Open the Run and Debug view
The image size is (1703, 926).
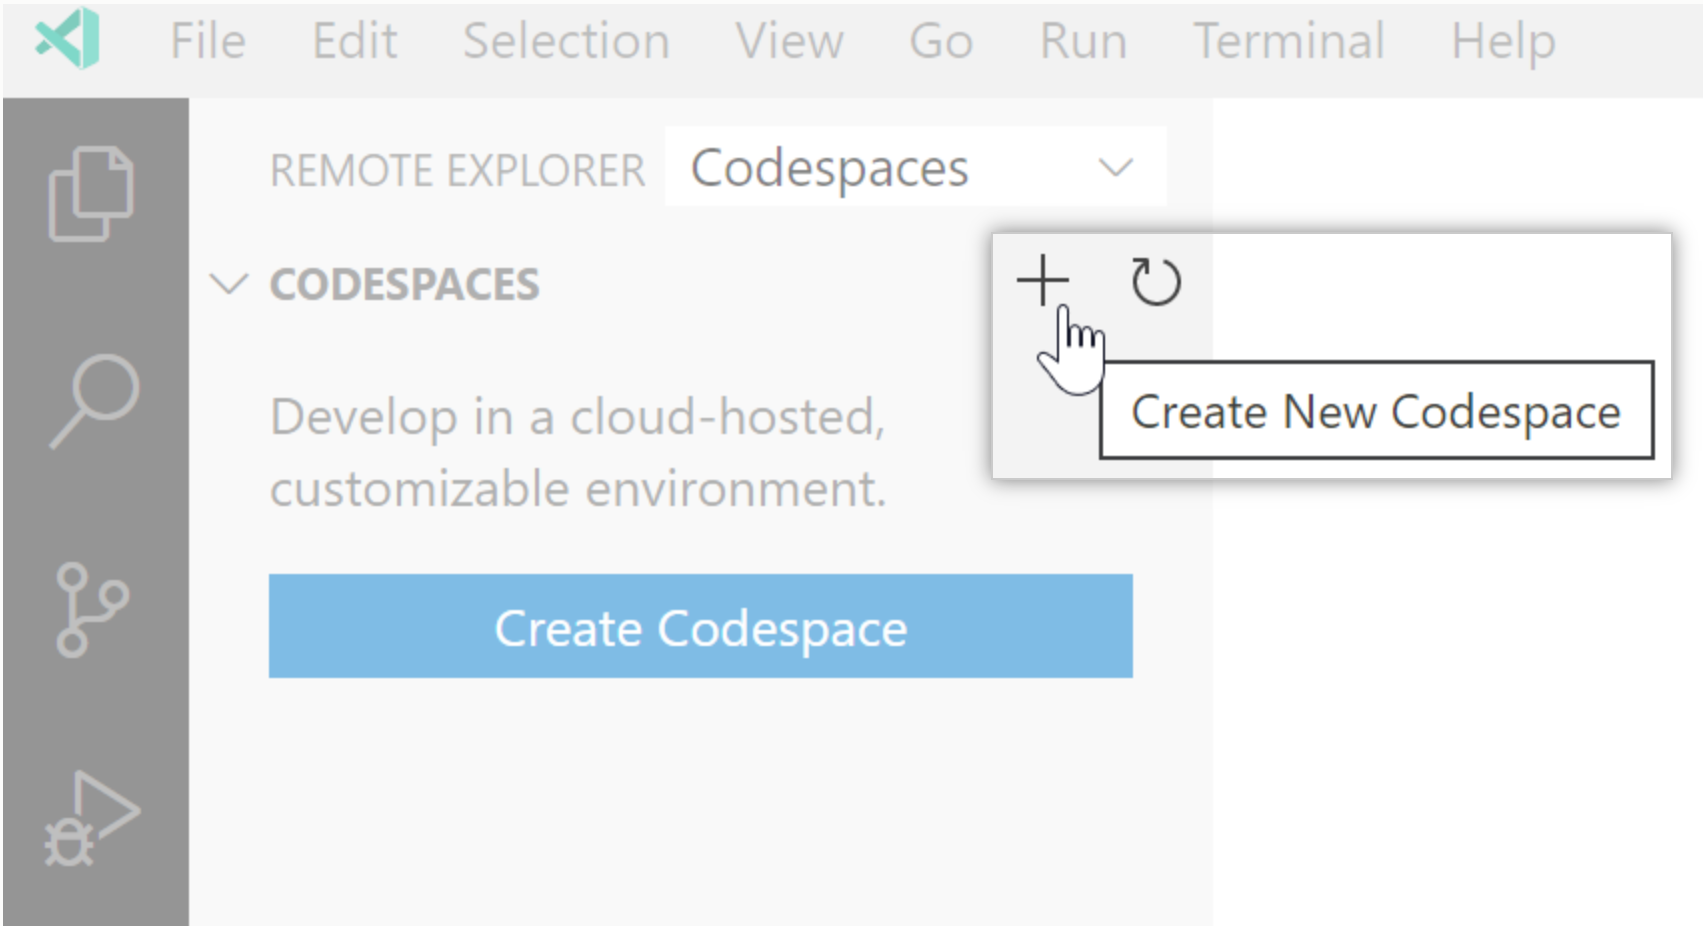coord(92,819)
